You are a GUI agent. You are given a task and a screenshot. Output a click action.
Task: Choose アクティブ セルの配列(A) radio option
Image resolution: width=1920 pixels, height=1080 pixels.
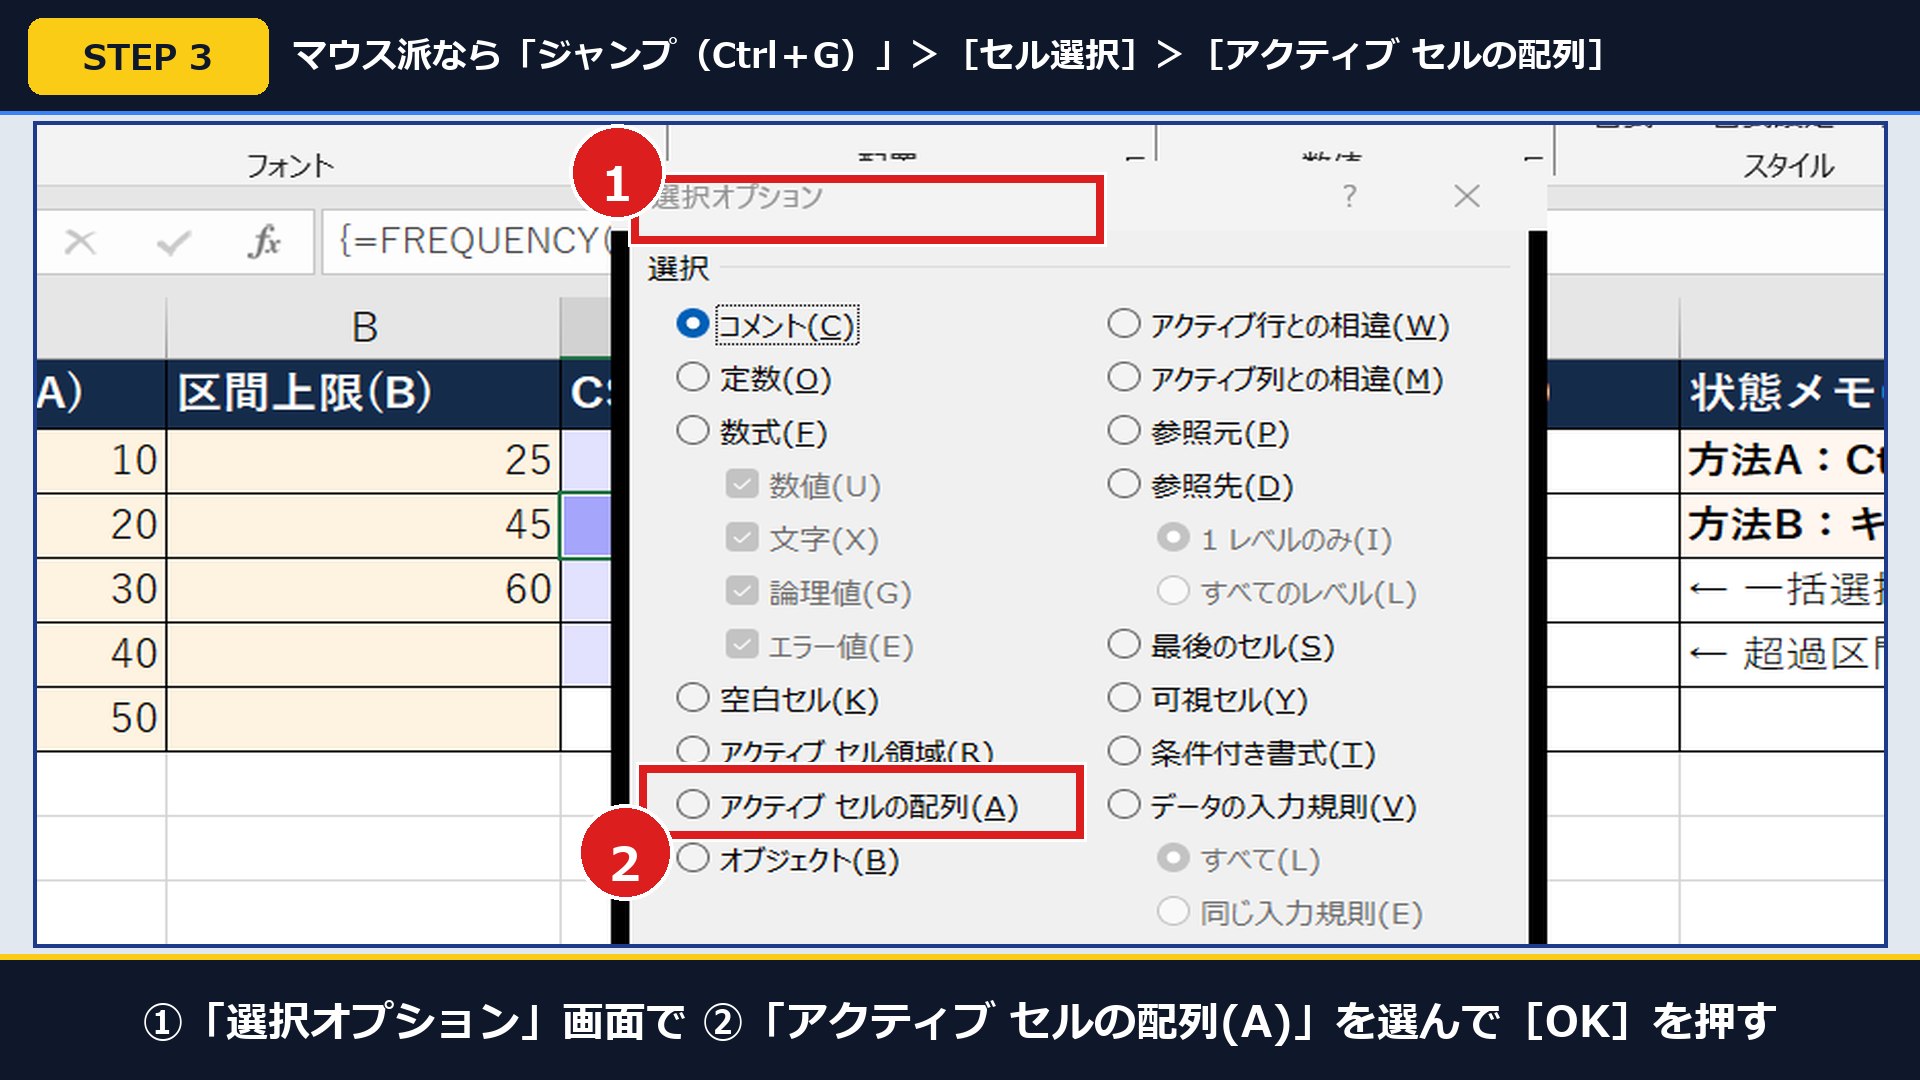[x=692, y=805]
